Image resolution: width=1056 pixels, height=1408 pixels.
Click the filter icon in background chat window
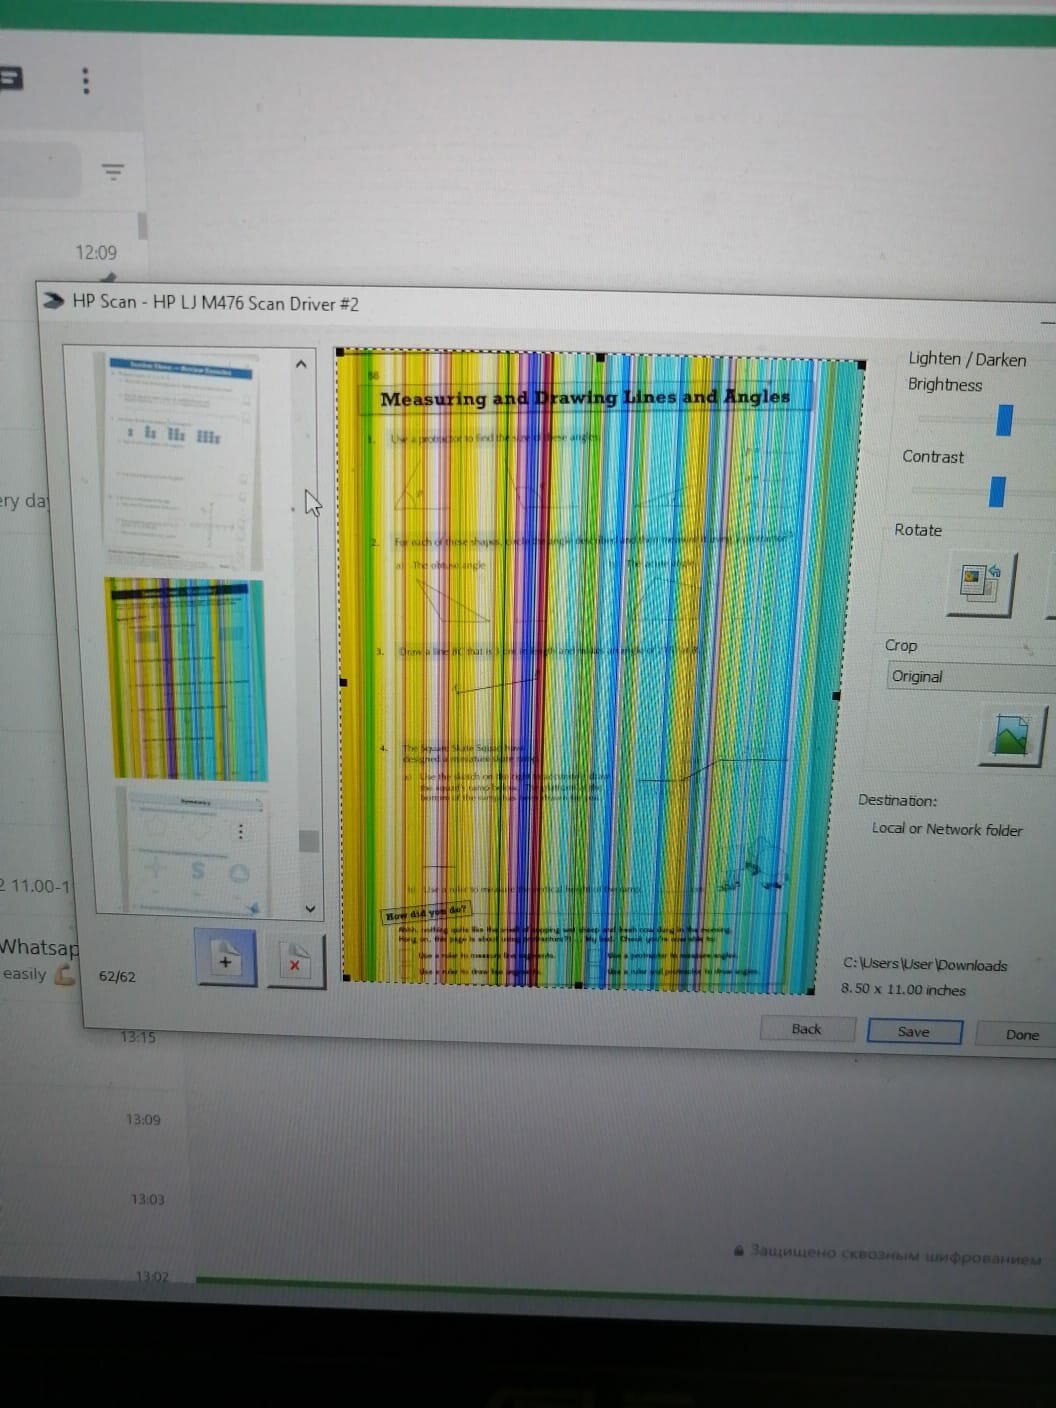coord(113,172)
